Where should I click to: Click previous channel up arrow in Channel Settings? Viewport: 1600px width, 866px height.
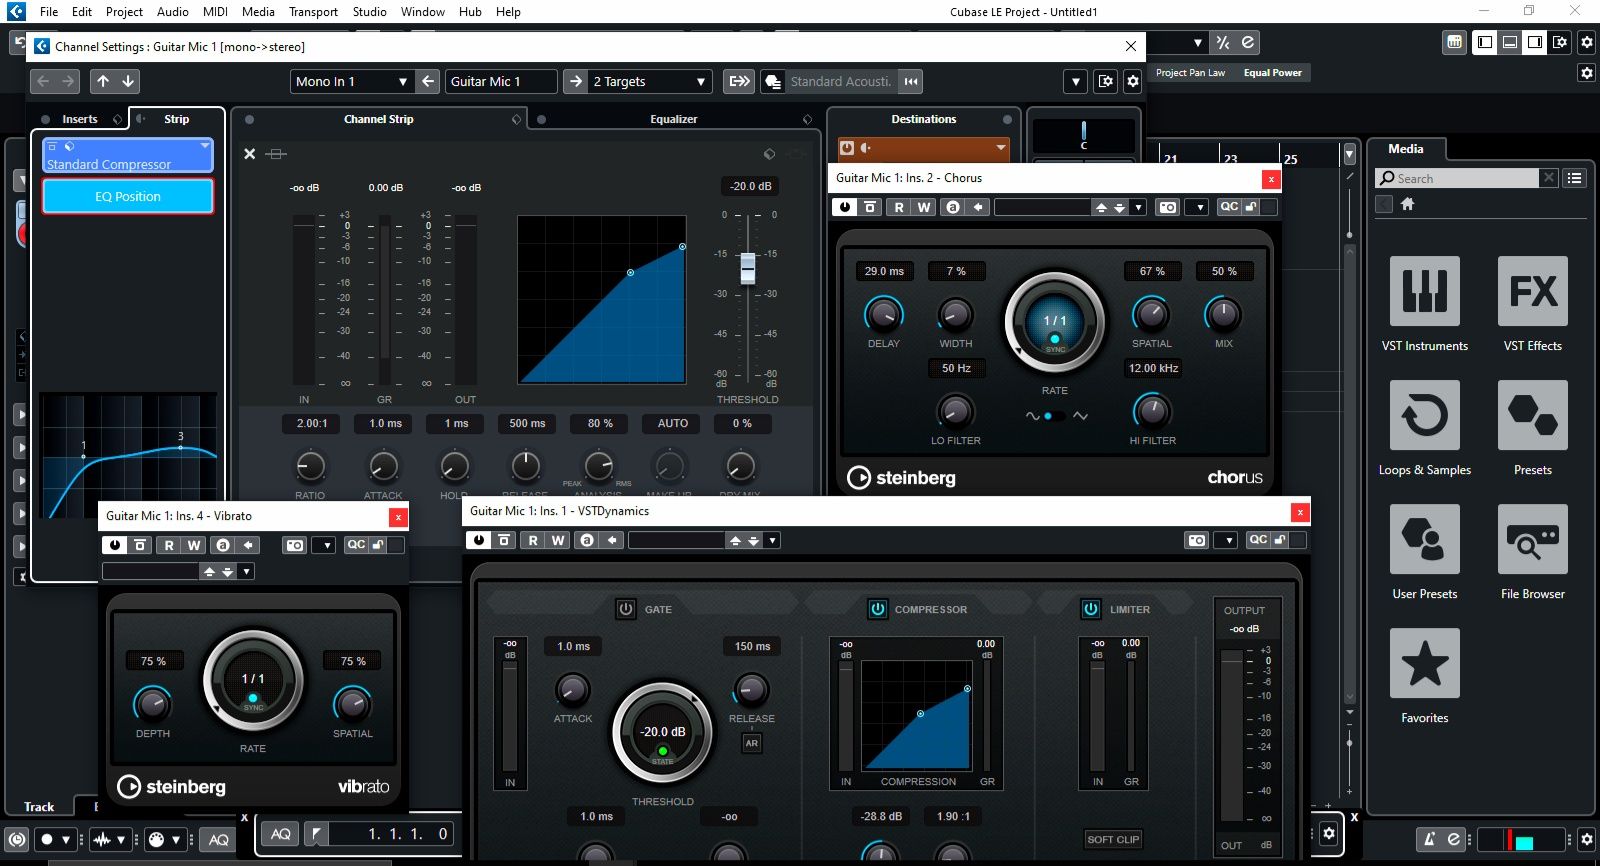103,81
